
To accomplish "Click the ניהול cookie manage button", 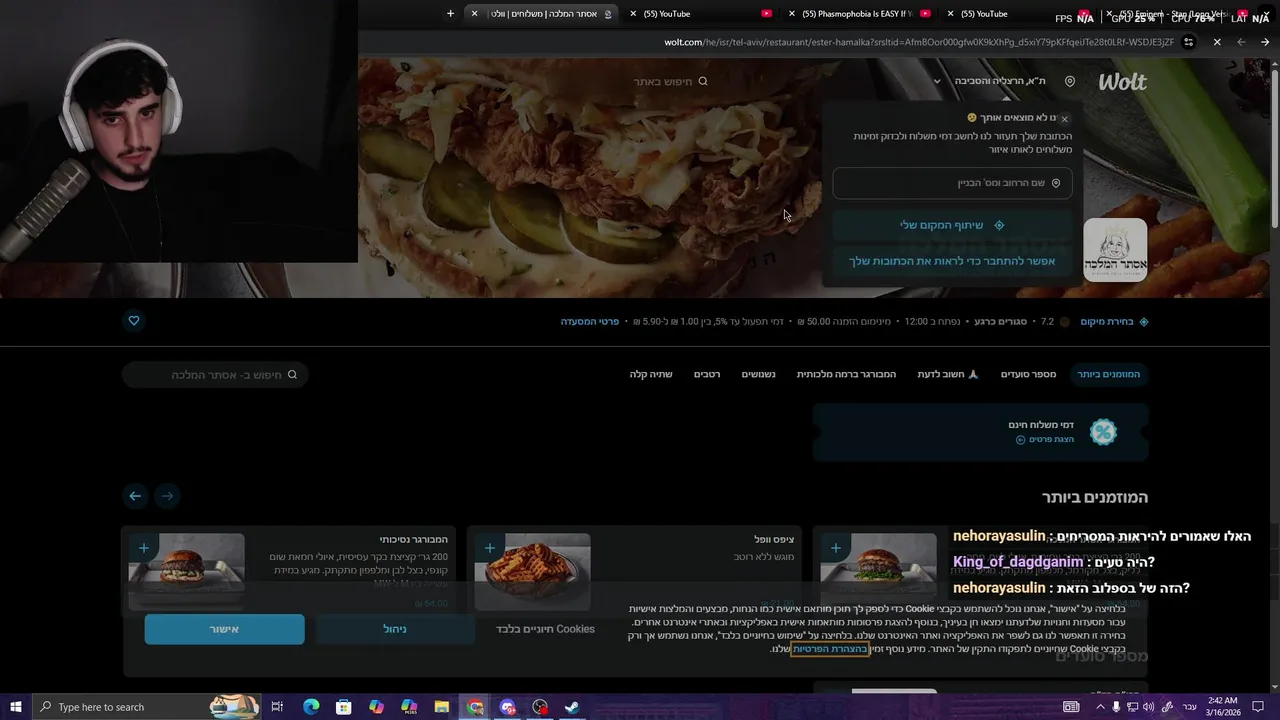I will tap(395, 629).
